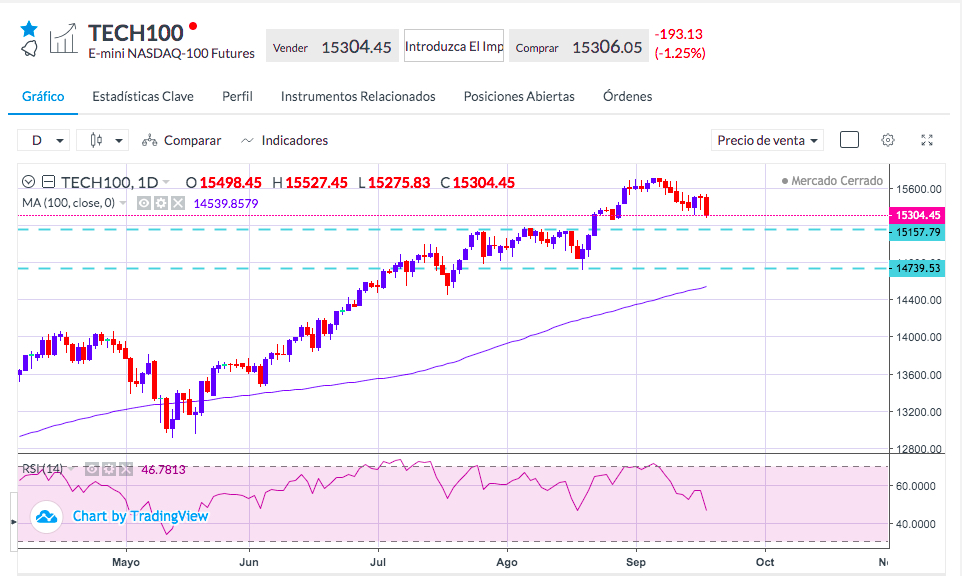Follow the Chart by TradingView link

140,516
